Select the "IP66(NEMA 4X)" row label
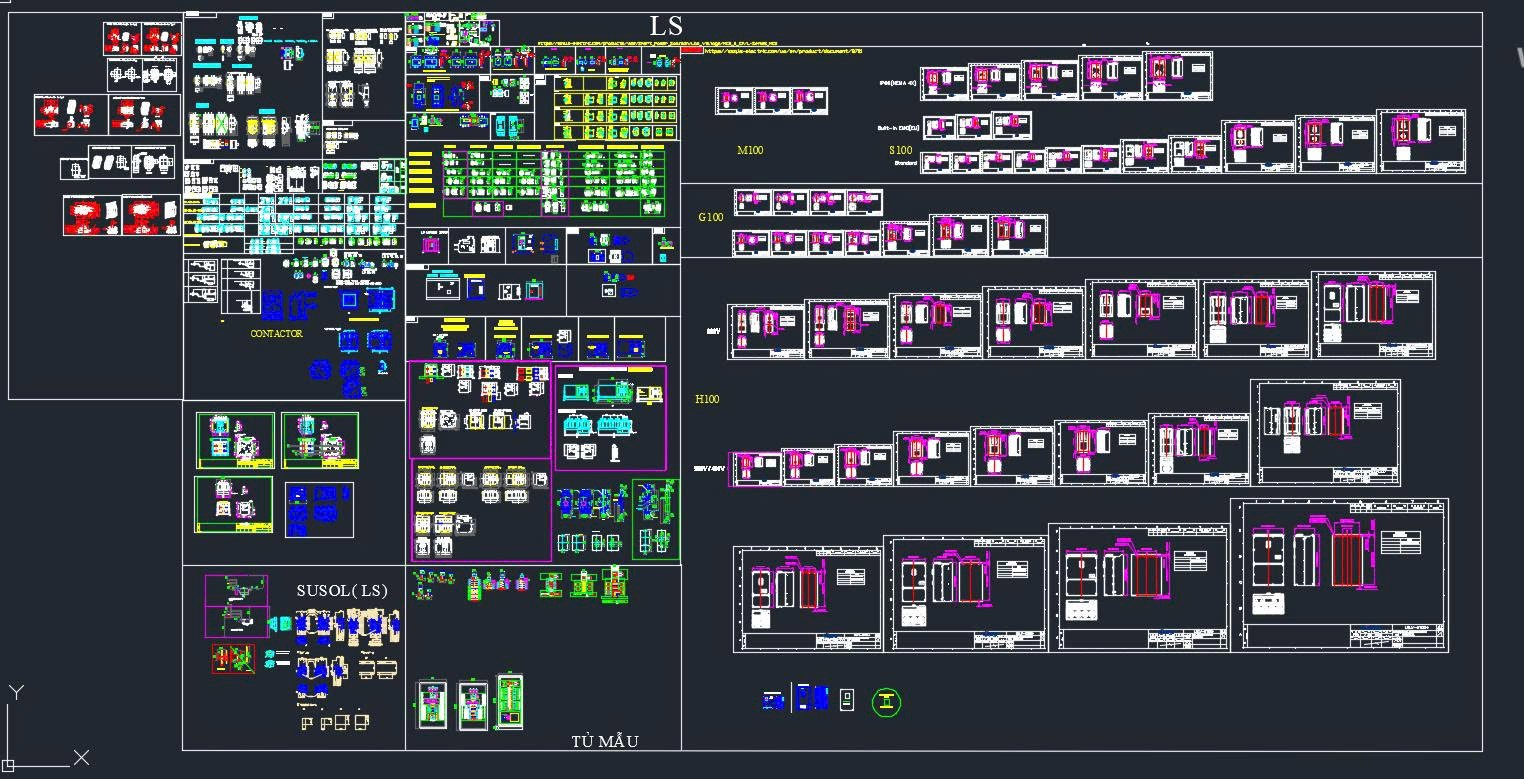Viewport: 1524px width, 779px height. point(898,84)
